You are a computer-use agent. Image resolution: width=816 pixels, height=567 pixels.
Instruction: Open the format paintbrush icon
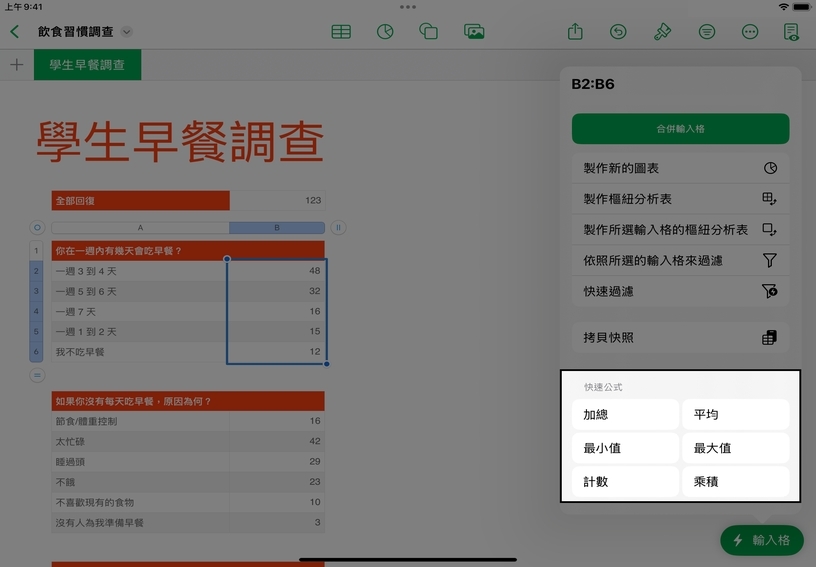(x=662, y=32)
